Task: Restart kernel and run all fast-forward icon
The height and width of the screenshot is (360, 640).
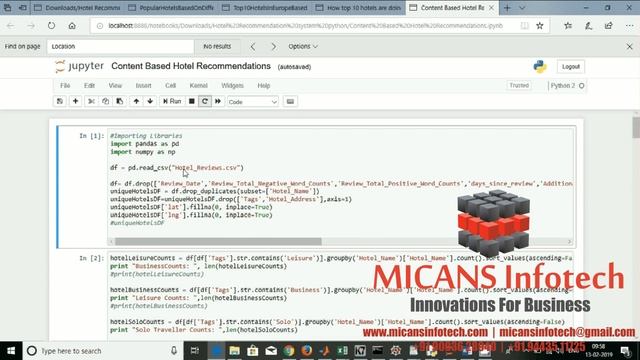Action: coord(218,101)
